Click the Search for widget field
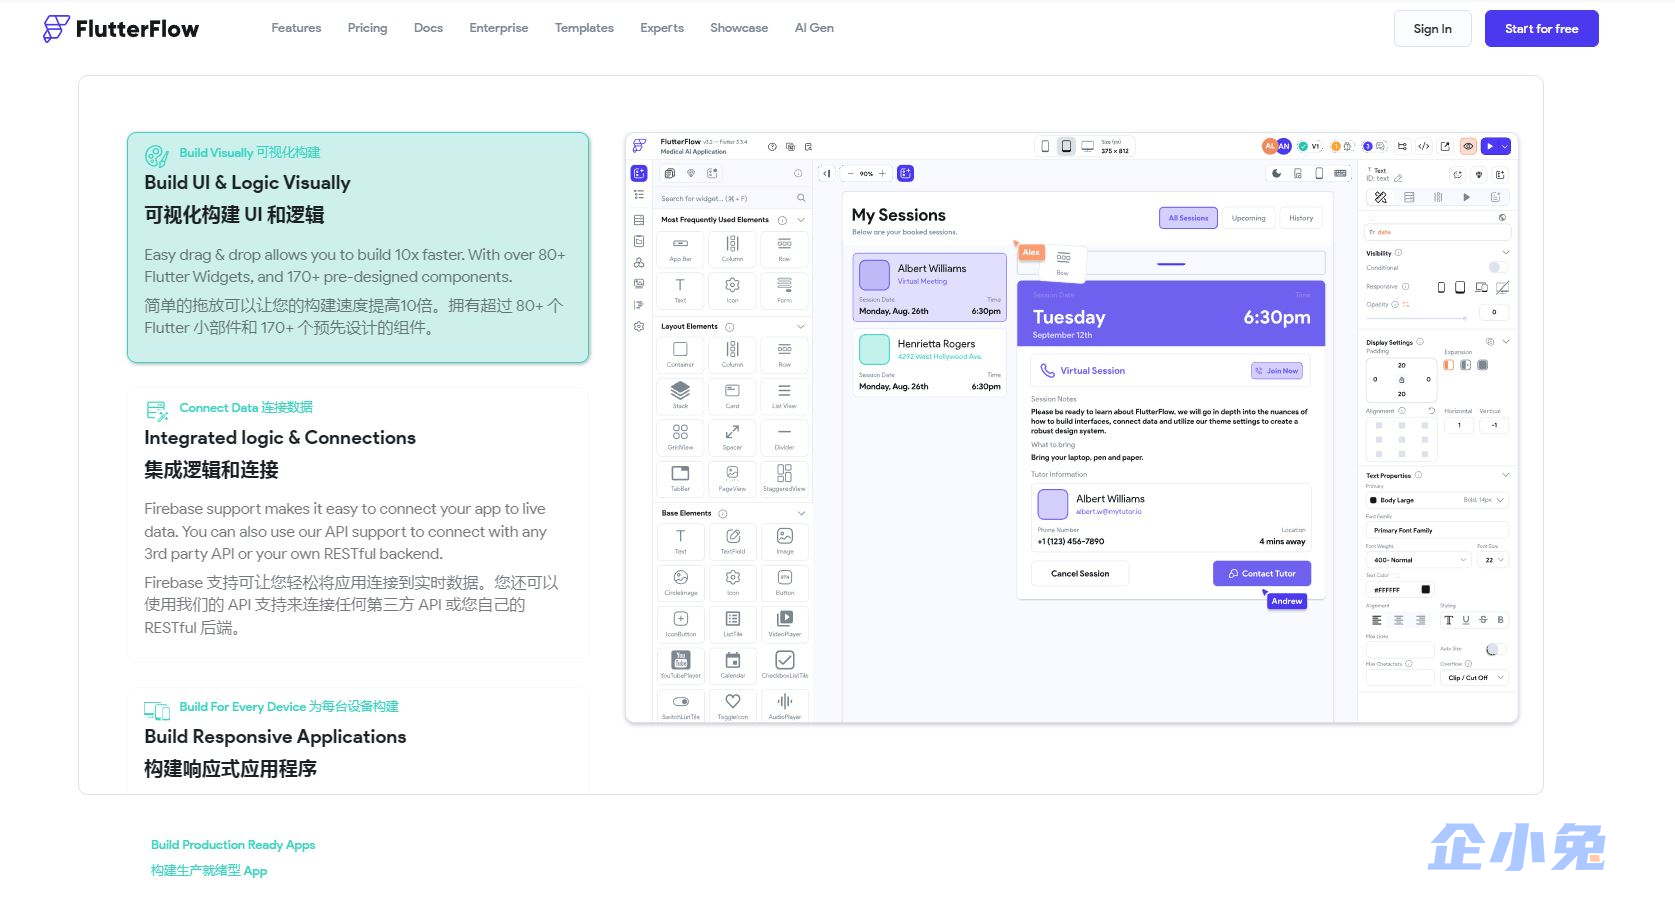The image size is (1675, 899). (x=732, y=198)
